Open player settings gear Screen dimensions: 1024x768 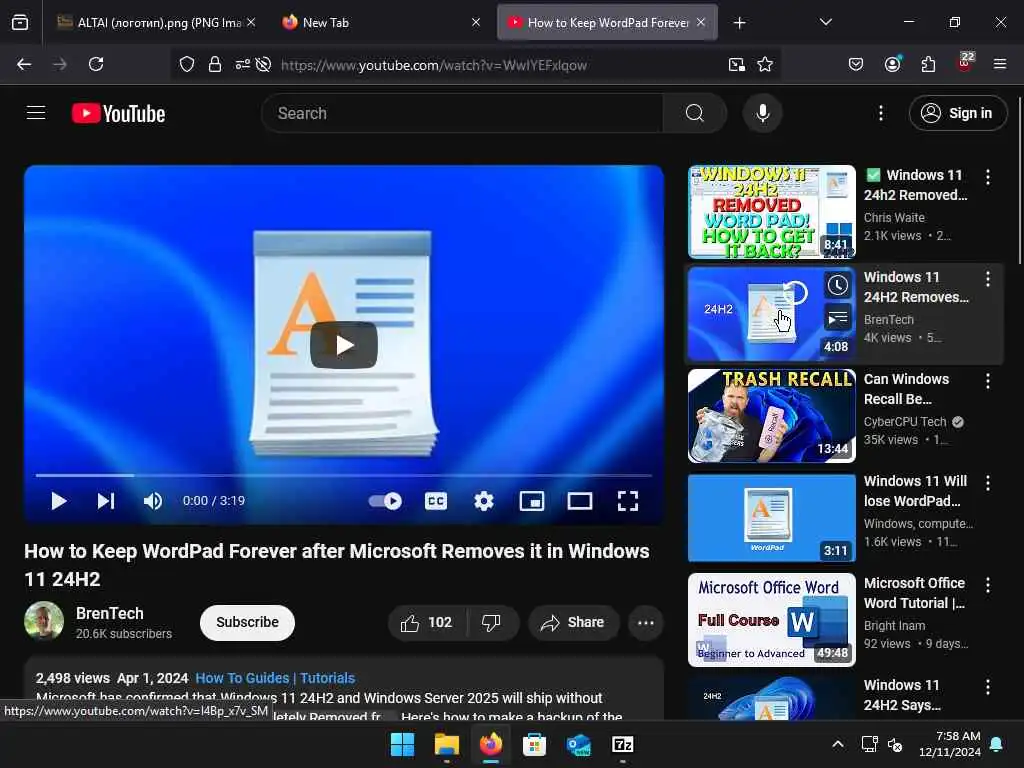coord(484,501)
